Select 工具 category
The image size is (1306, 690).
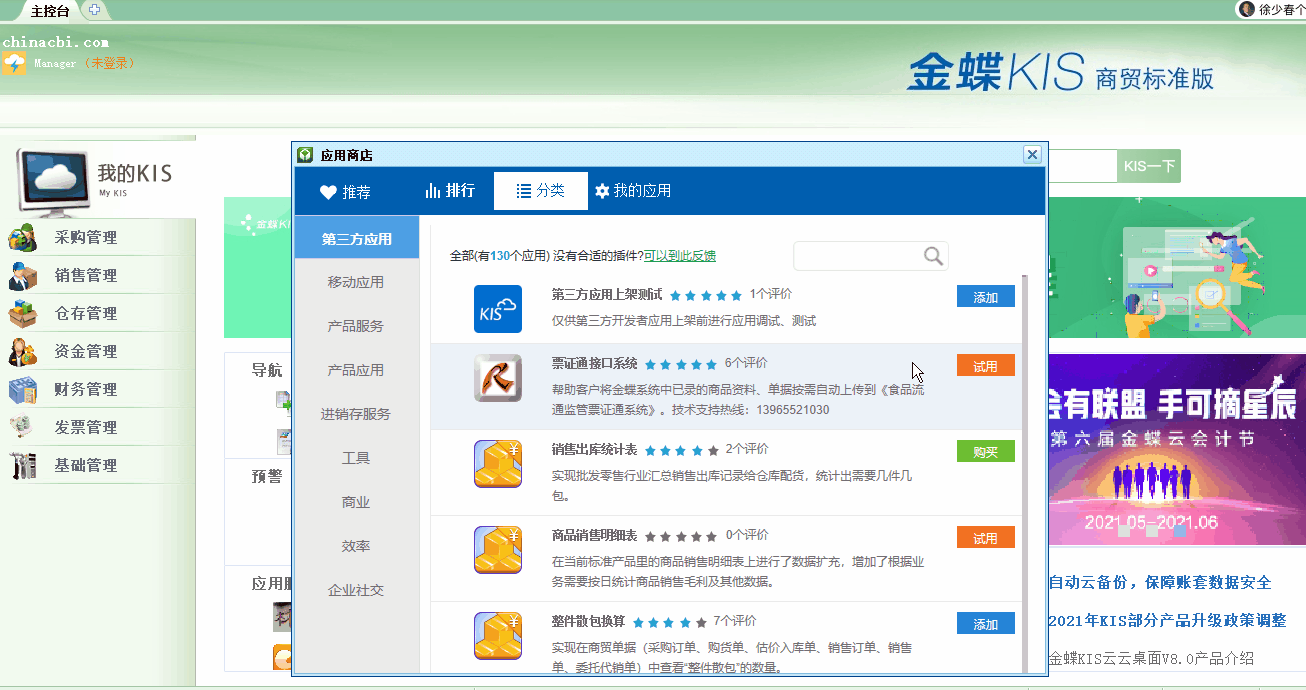point(357,458)
